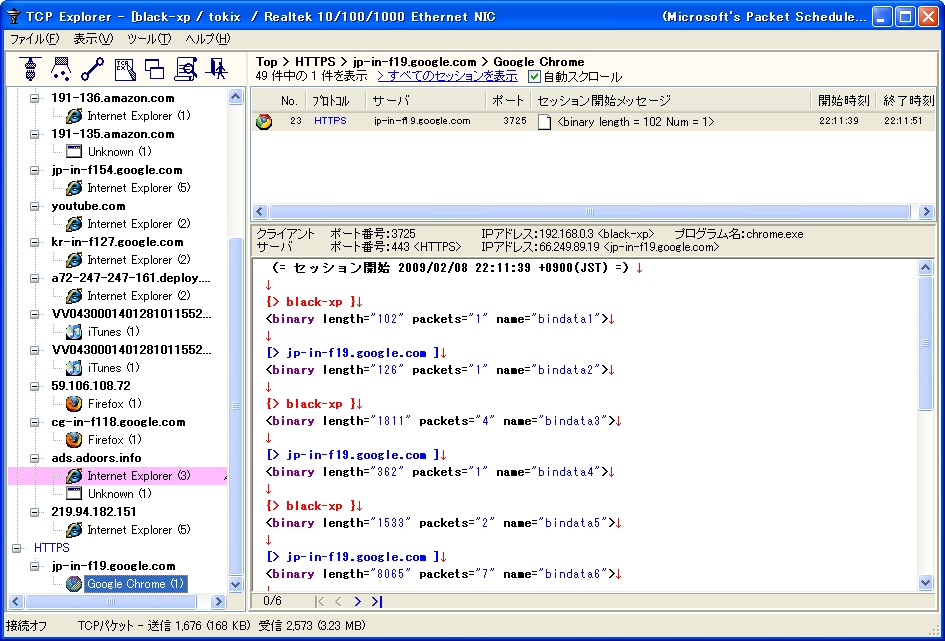The image size is (945, 641).
Task: Click the log search magnifier toolbar icon
Action: (x=186, y=69)
